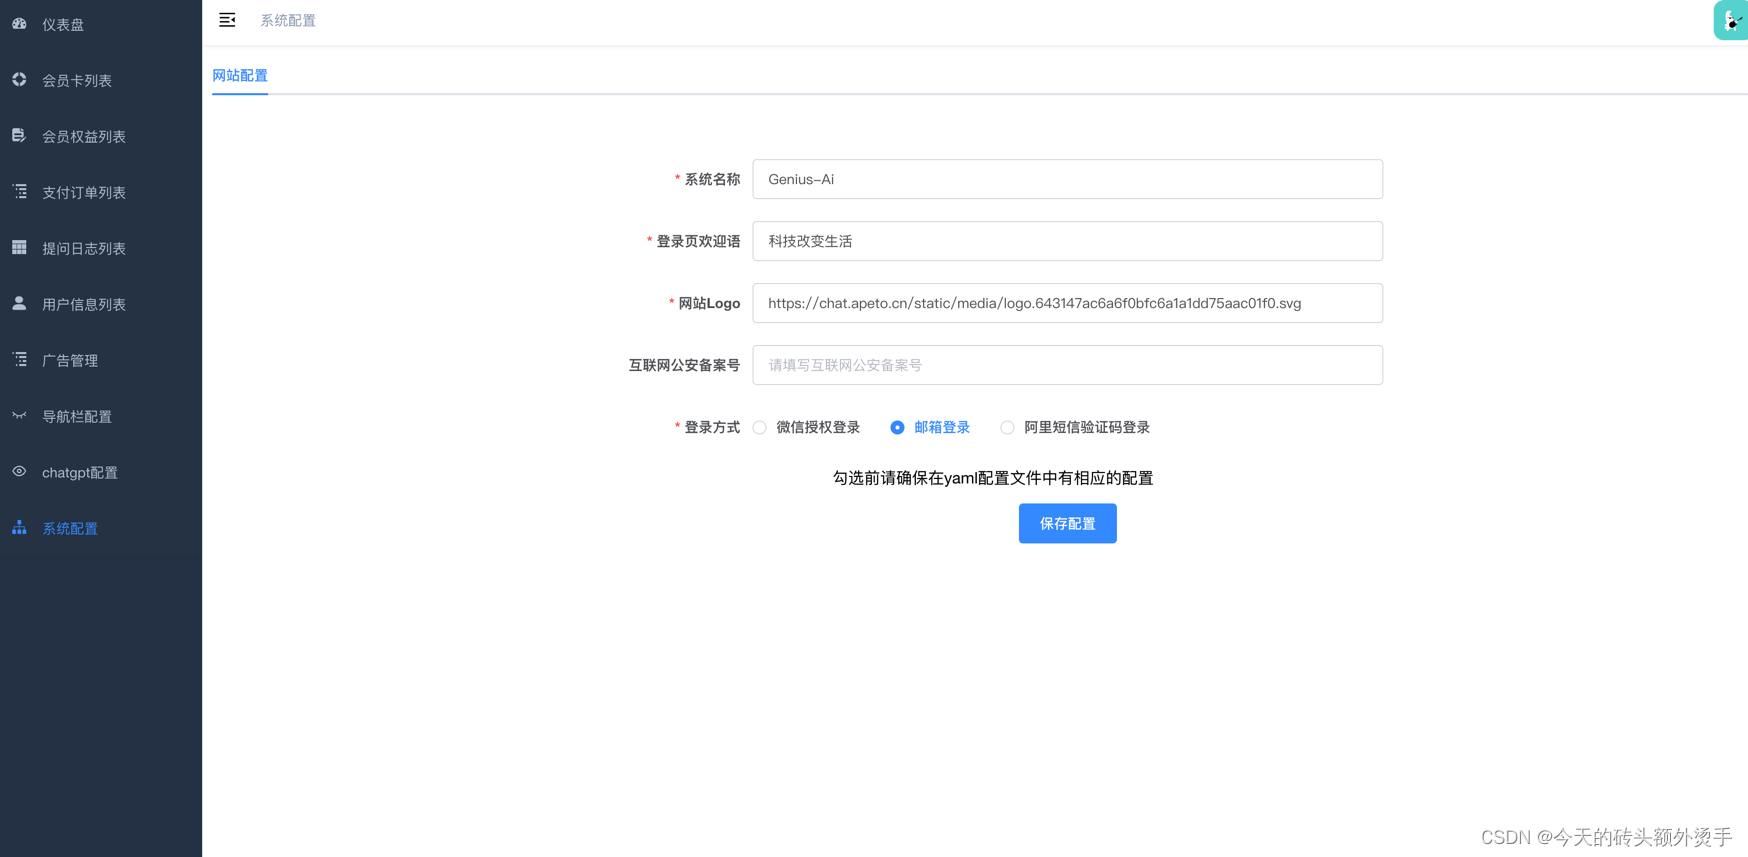Screen dimensions: 1748x857
Task: Open 支付订单列表 menu item
Action: click(101, 192)
